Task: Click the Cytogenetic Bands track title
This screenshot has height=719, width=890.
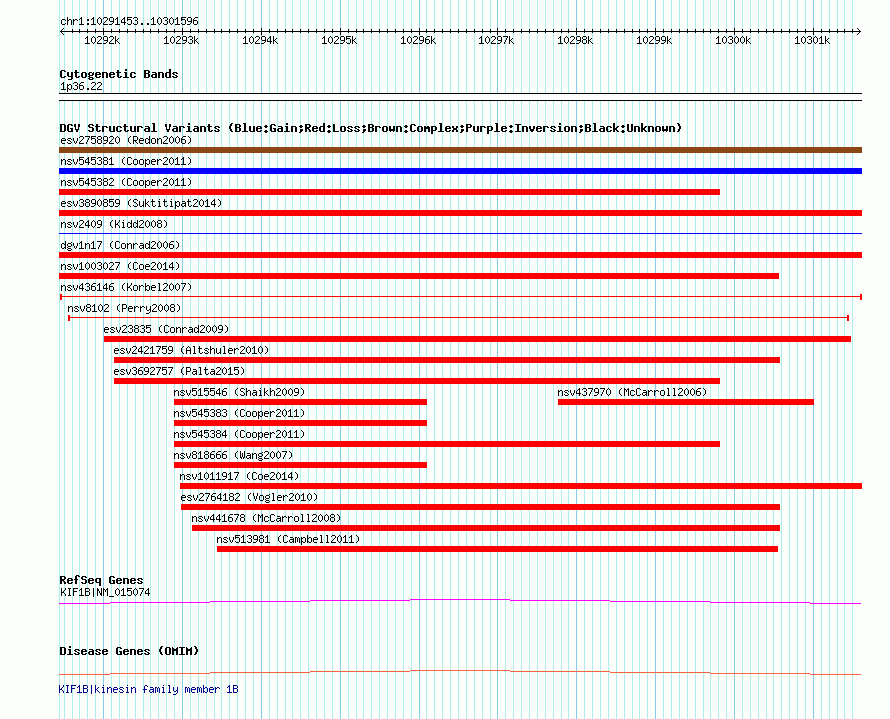Action: (119, 74)
